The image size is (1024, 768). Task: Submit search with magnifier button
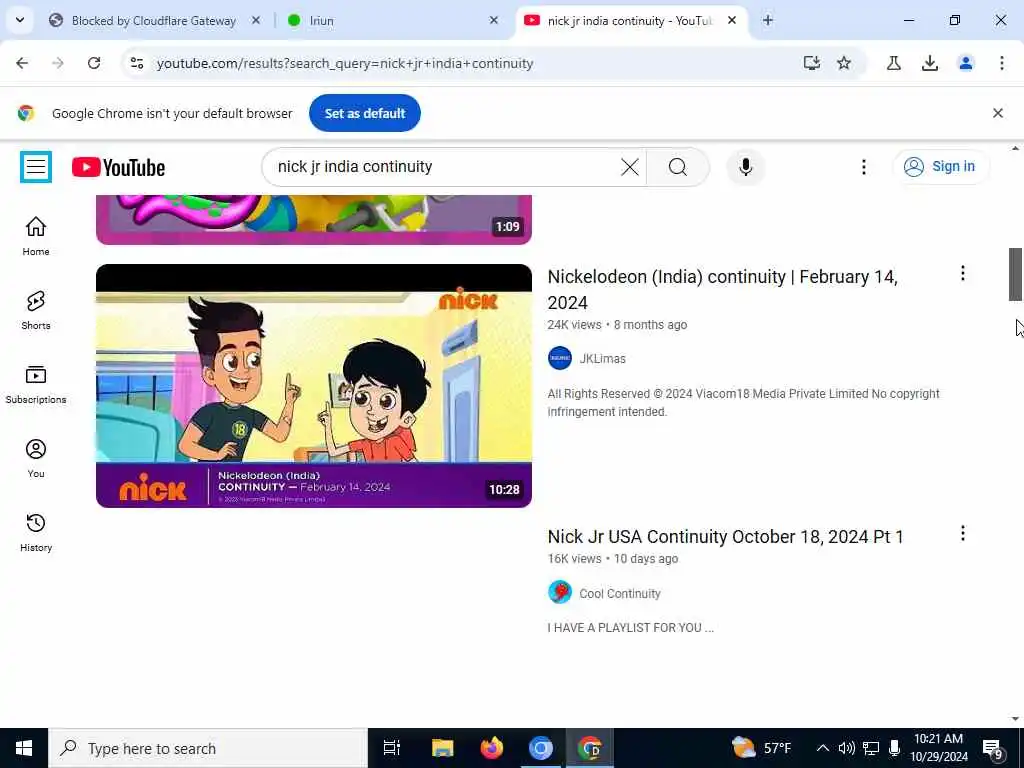pyautogui.click(x=677, y=167)
